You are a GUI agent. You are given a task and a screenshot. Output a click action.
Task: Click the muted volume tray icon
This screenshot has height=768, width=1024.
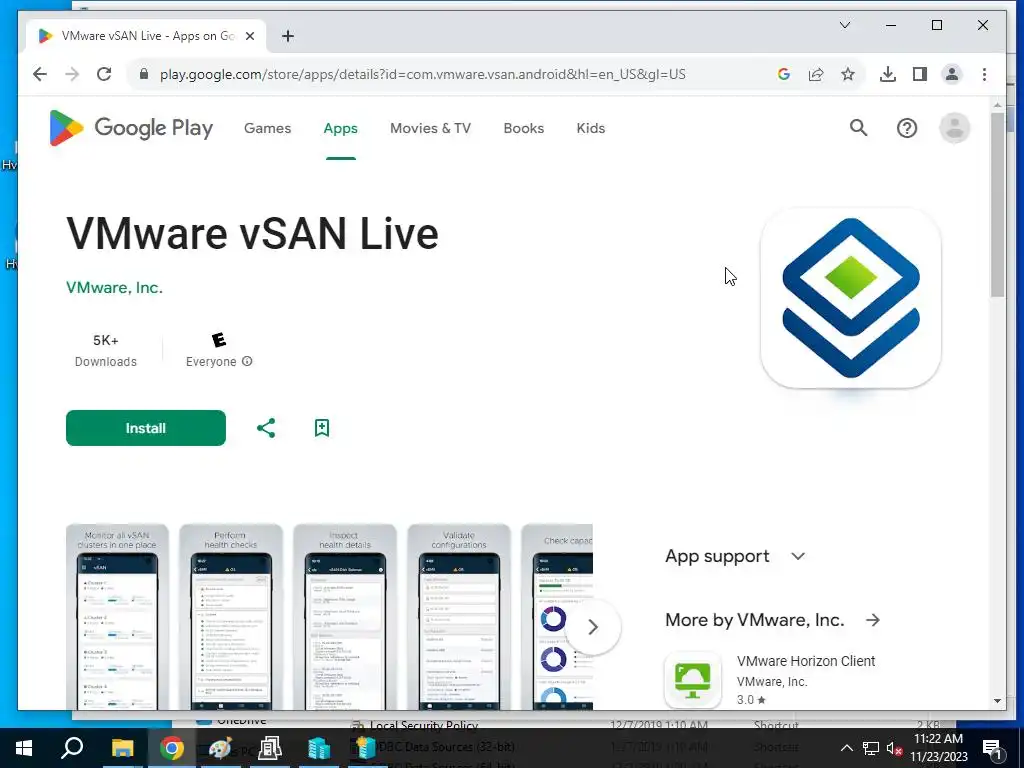(x=894, y=748)
